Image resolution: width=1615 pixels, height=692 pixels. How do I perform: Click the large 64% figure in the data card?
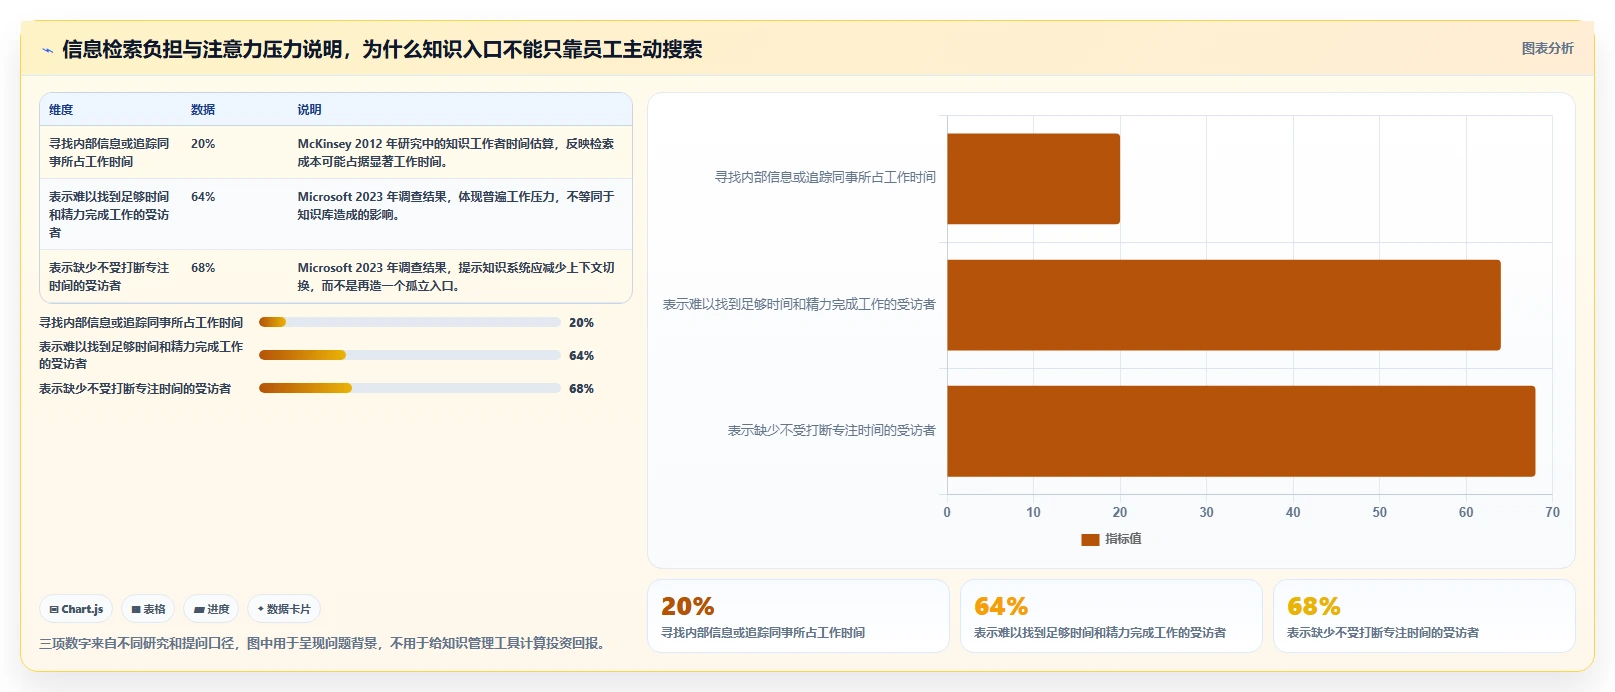coord(1001,606)
